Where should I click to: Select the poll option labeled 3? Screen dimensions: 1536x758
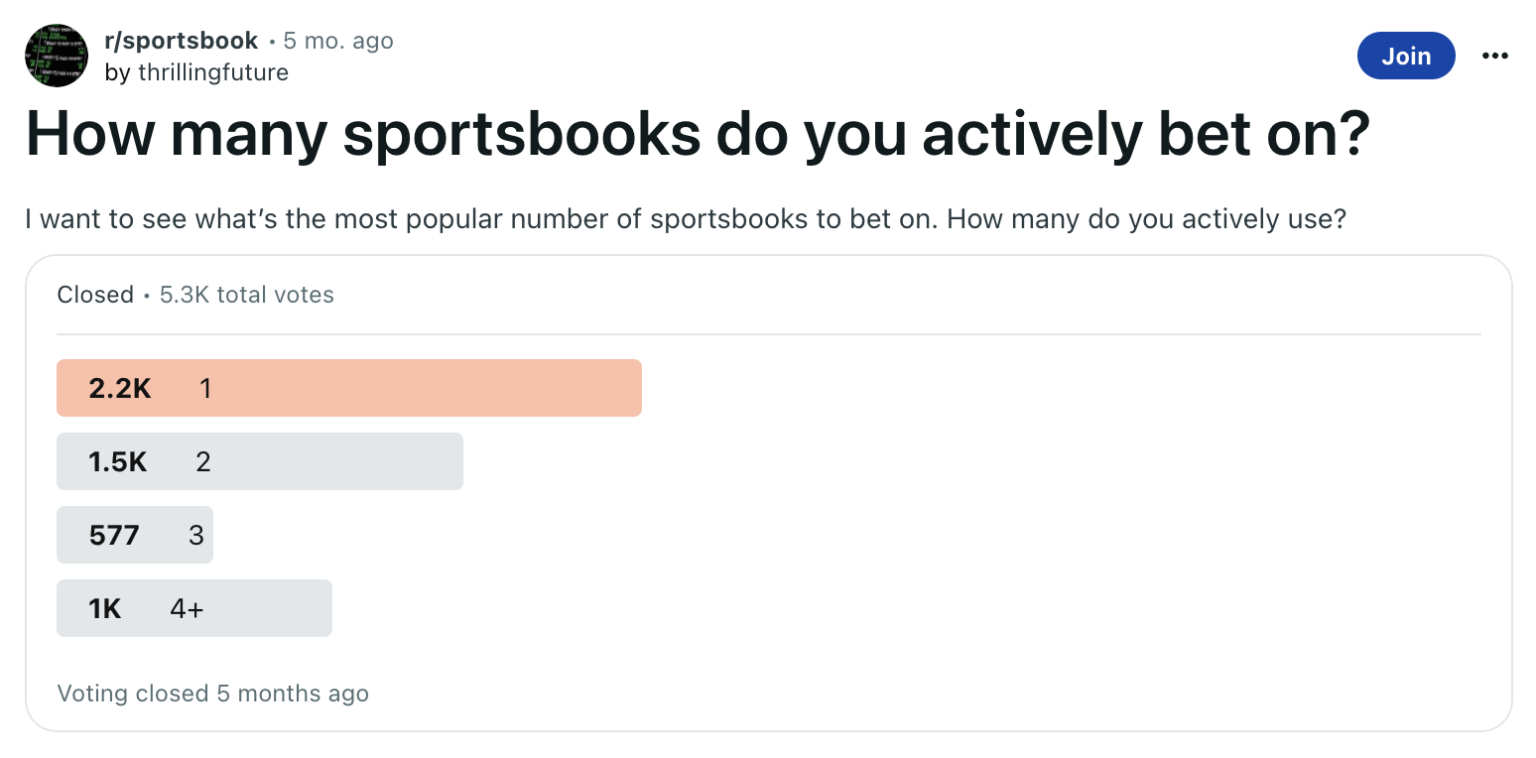tap(135, 535)
